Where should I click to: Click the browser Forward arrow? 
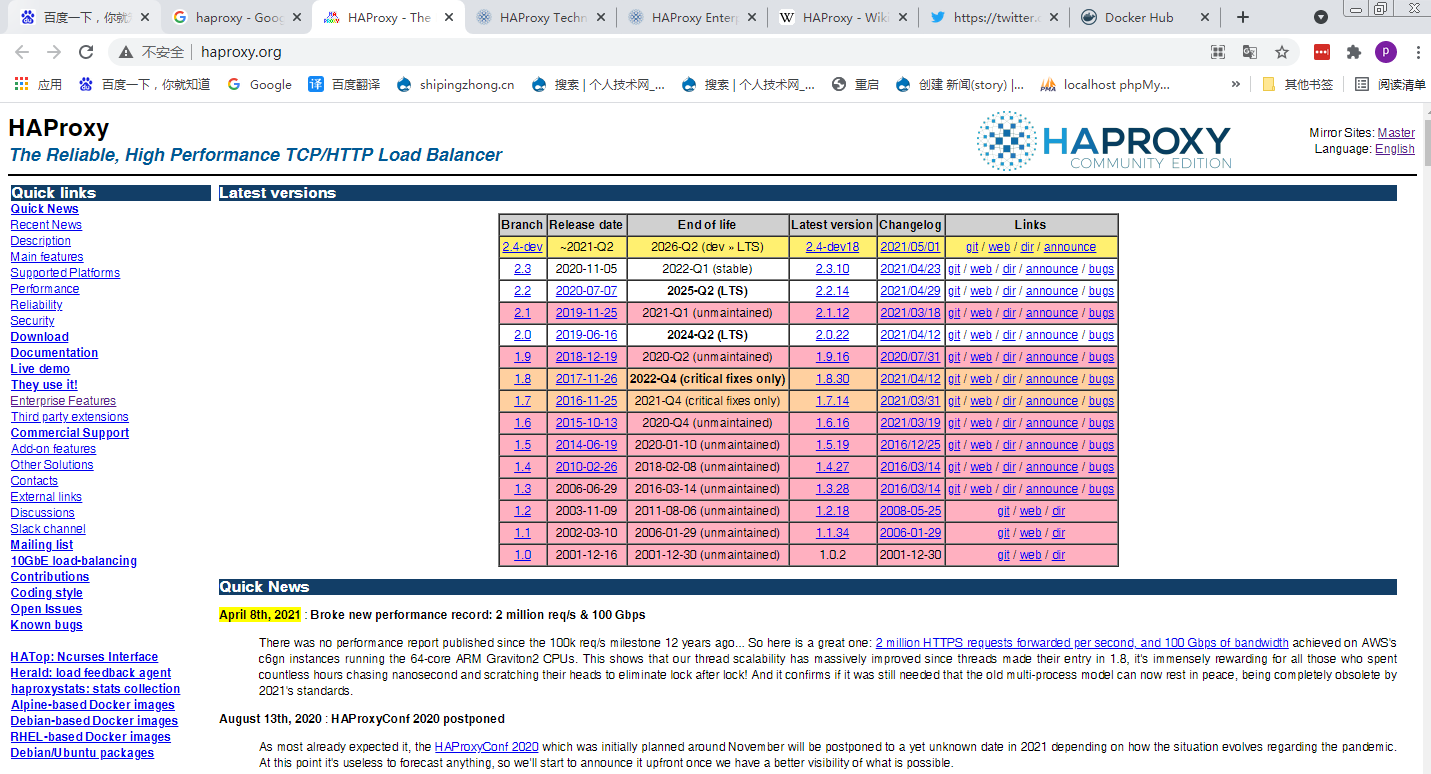55,52
